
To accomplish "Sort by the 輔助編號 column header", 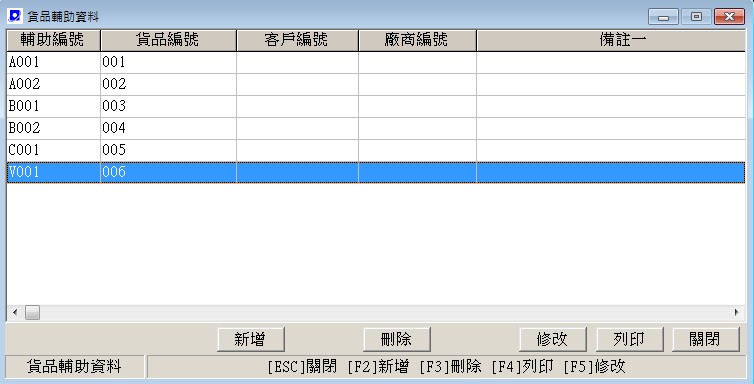I will pos(53,40).
